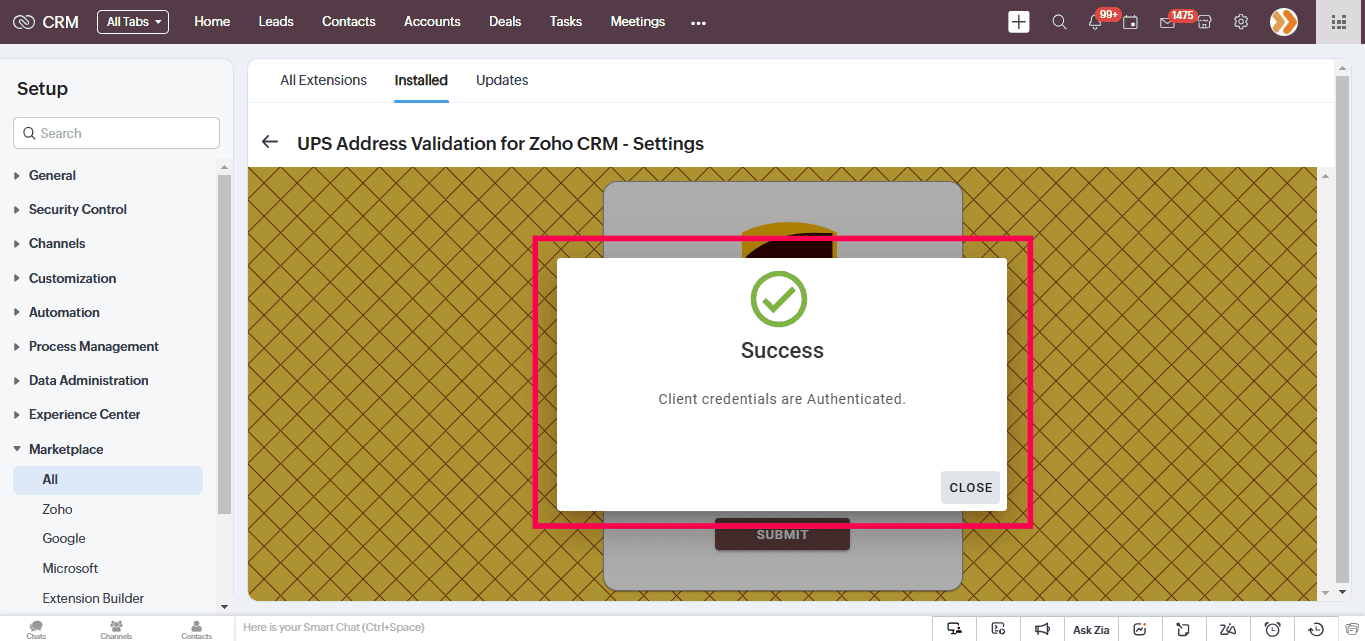Open the settings gear icon

tap(1241, 22)
